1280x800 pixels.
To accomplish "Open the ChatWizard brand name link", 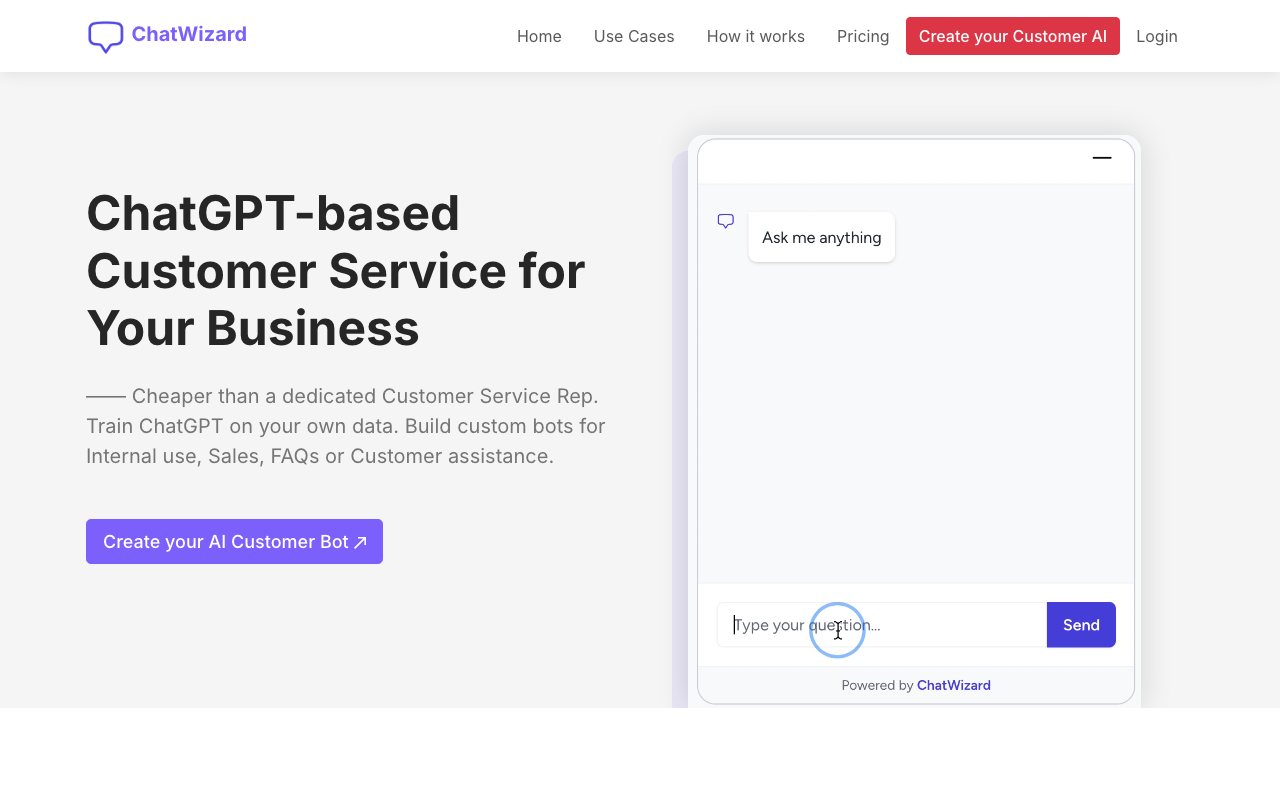I will [x=189, y=35].
